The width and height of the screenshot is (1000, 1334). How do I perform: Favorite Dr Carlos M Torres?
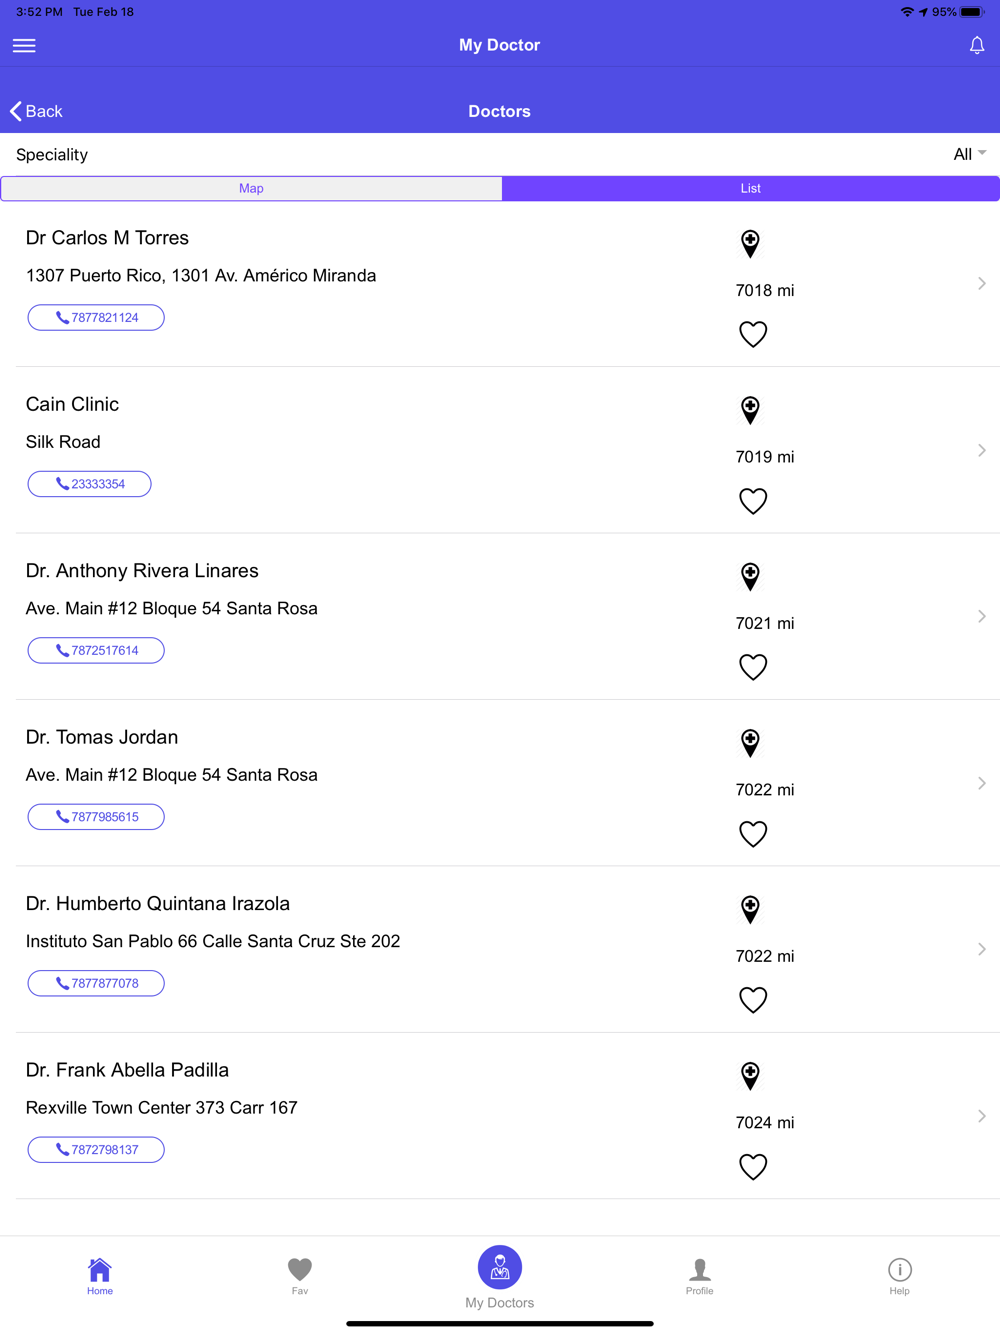tap(753, 334)
